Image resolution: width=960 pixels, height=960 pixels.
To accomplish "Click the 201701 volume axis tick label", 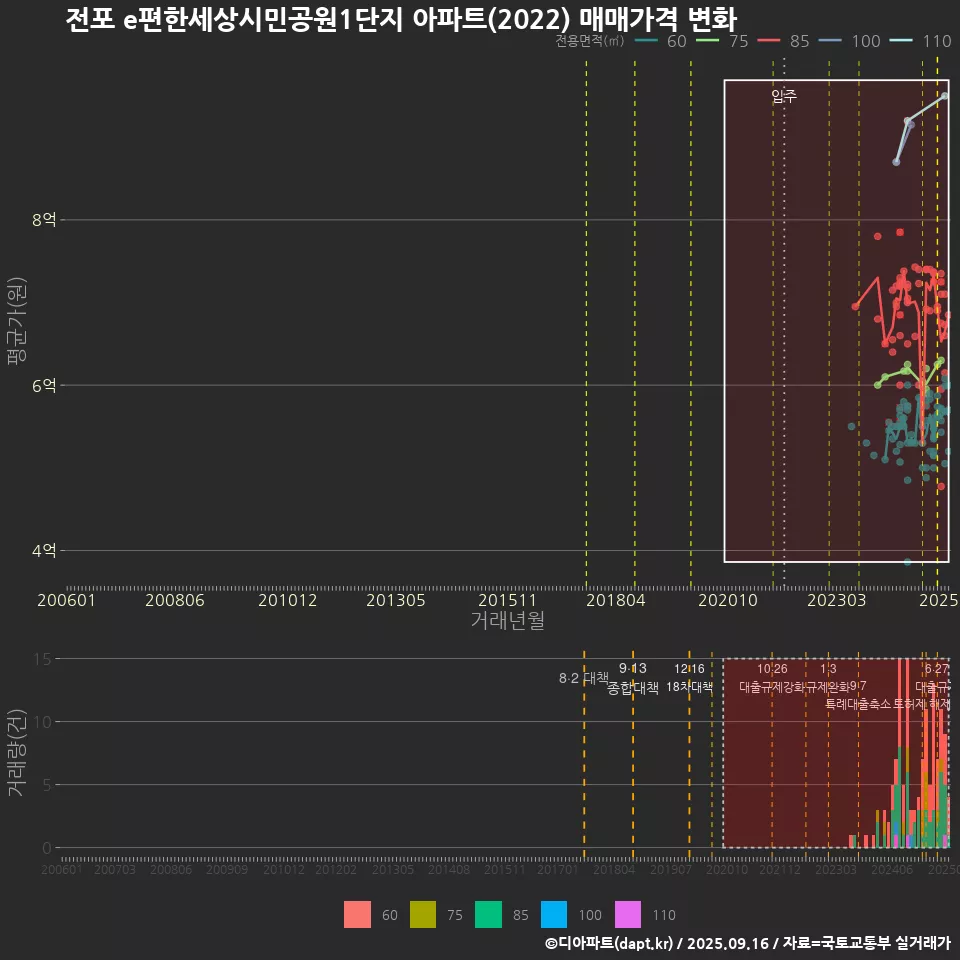I will point(558,869).
